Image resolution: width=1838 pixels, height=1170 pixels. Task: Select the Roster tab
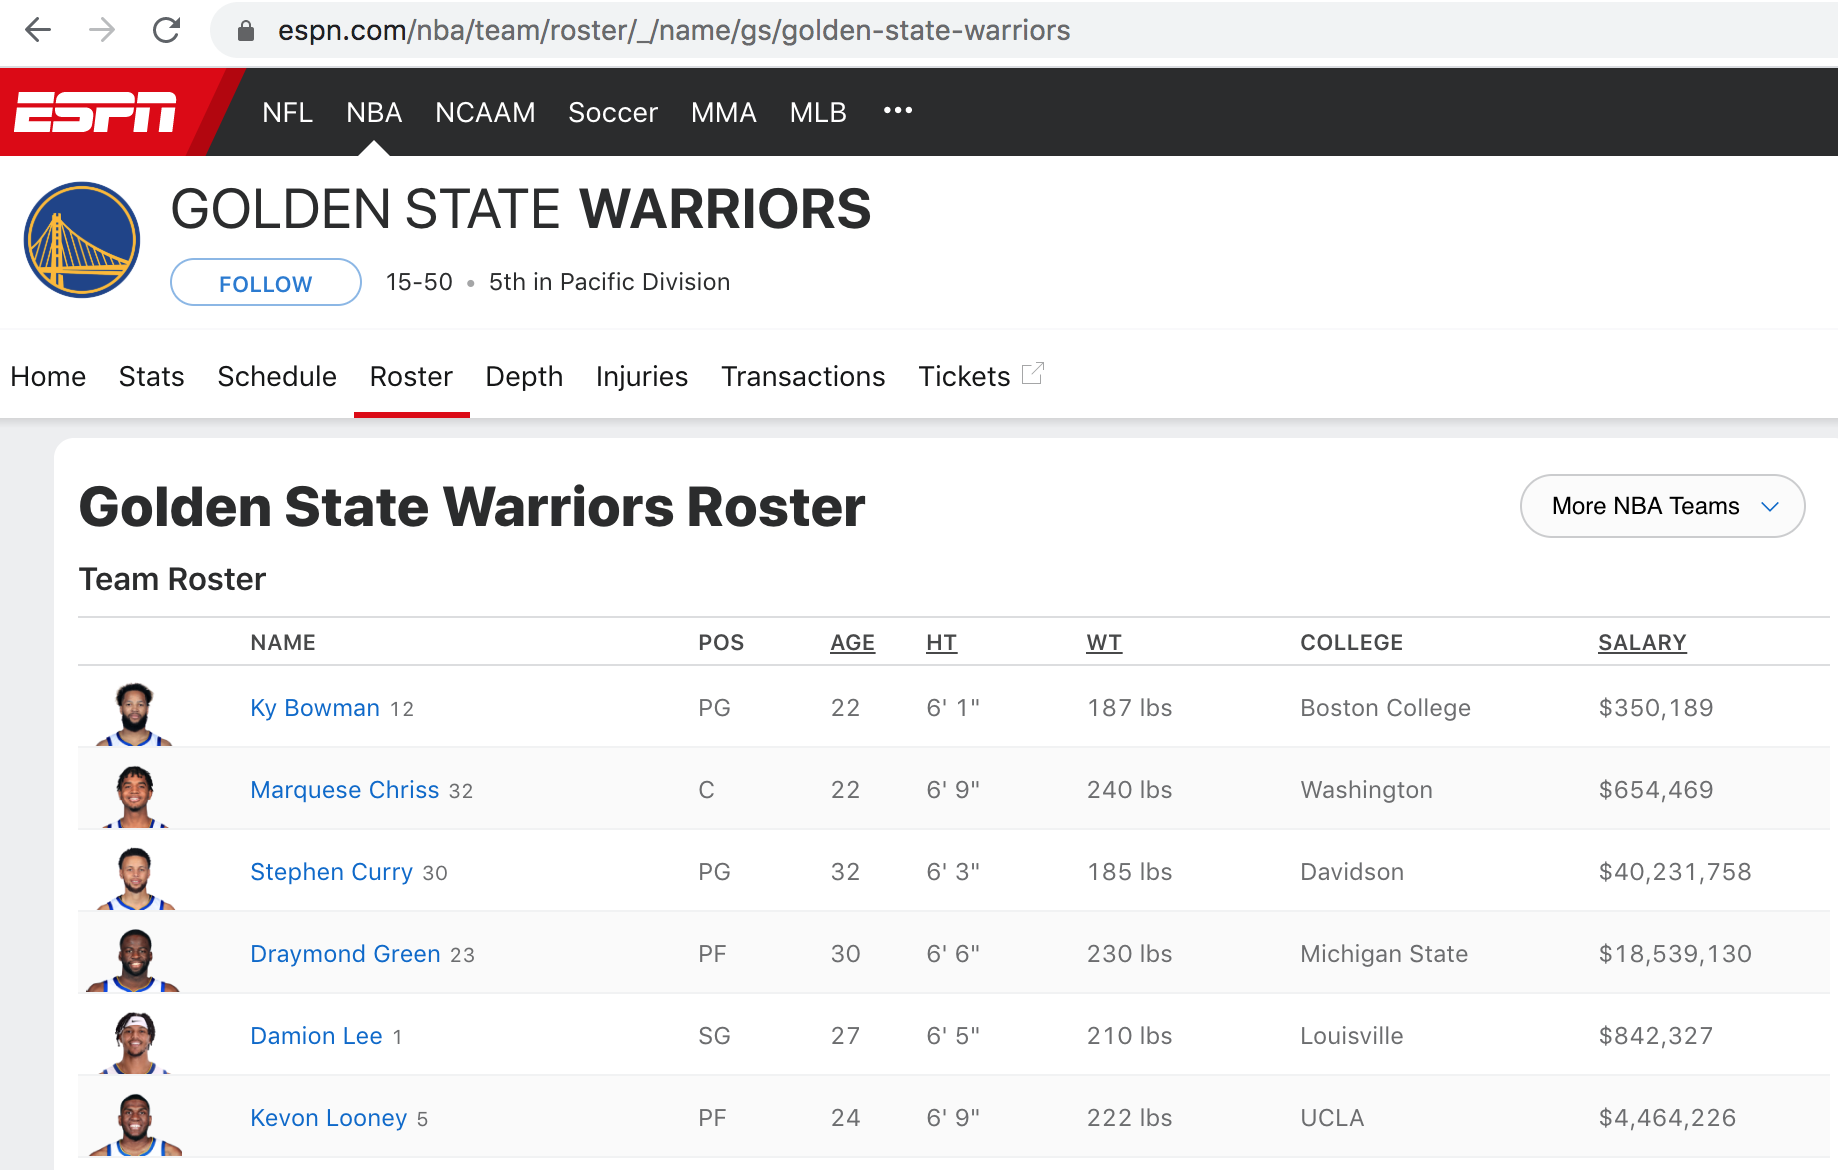coord(411,376)
